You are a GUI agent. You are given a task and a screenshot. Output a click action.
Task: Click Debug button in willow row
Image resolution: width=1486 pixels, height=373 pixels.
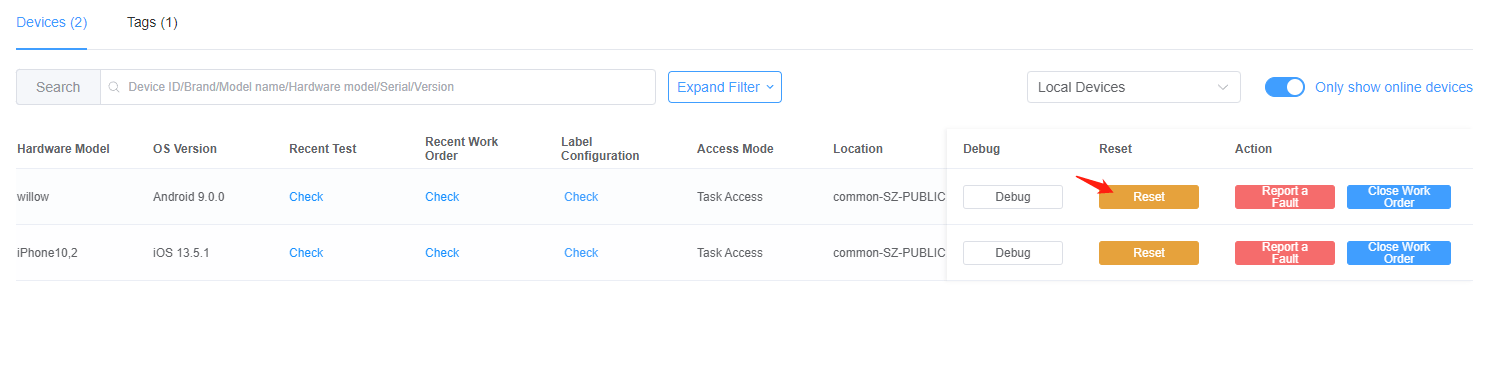(x=1013, y=197)
